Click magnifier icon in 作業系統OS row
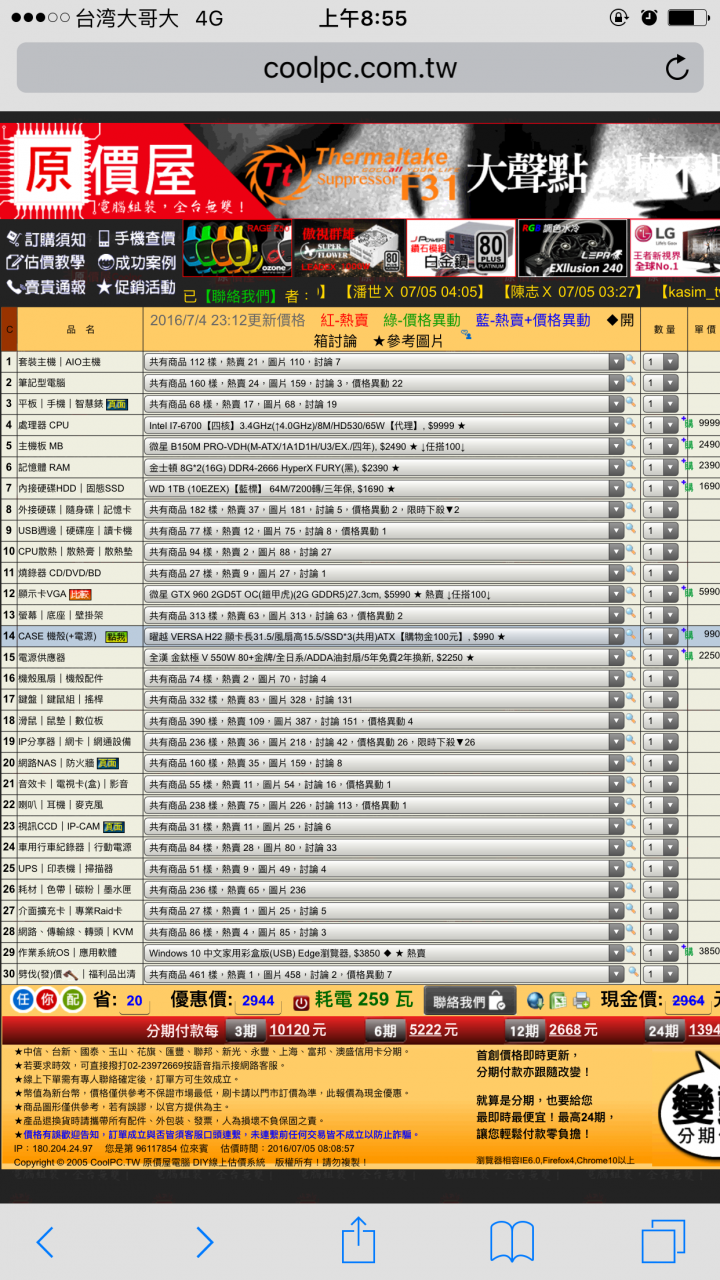 (631, 952)
